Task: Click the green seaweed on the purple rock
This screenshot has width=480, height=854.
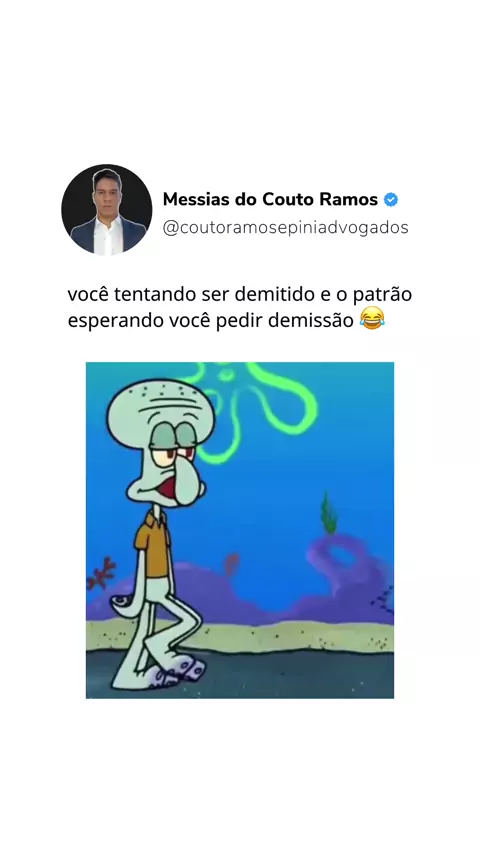Action: click(x=329, y=513)
